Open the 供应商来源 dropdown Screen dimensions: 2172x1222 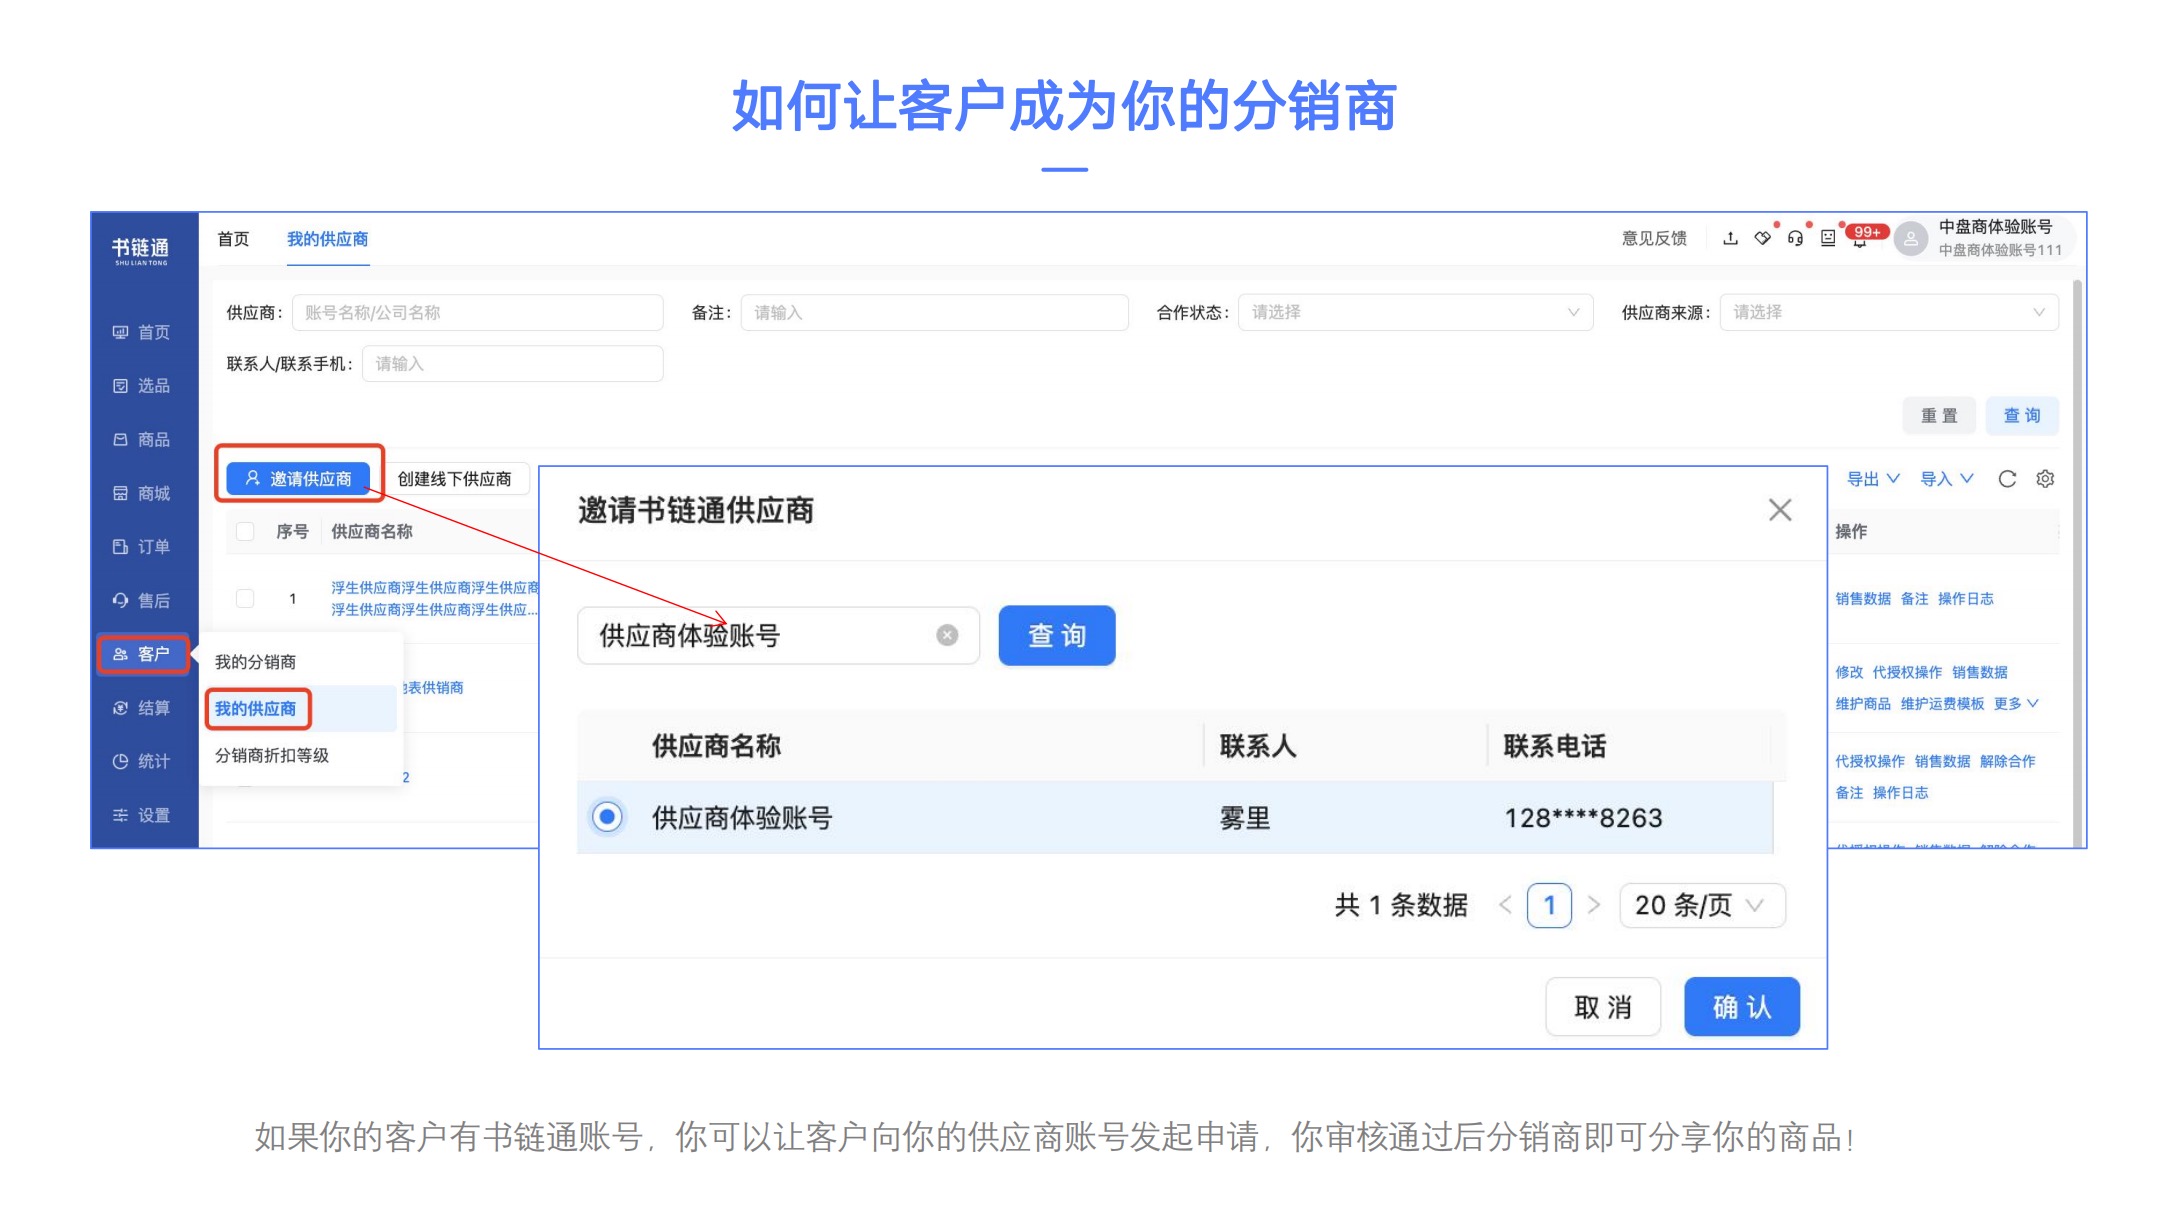tap(1889, 312)
